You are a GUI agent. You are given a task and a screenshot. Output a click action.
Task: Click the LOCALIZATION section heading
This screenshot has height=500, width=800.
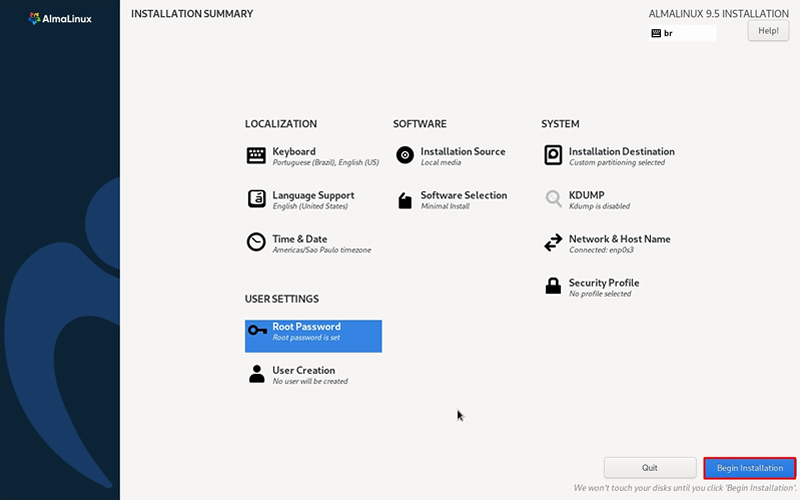(x=281, y=124)
